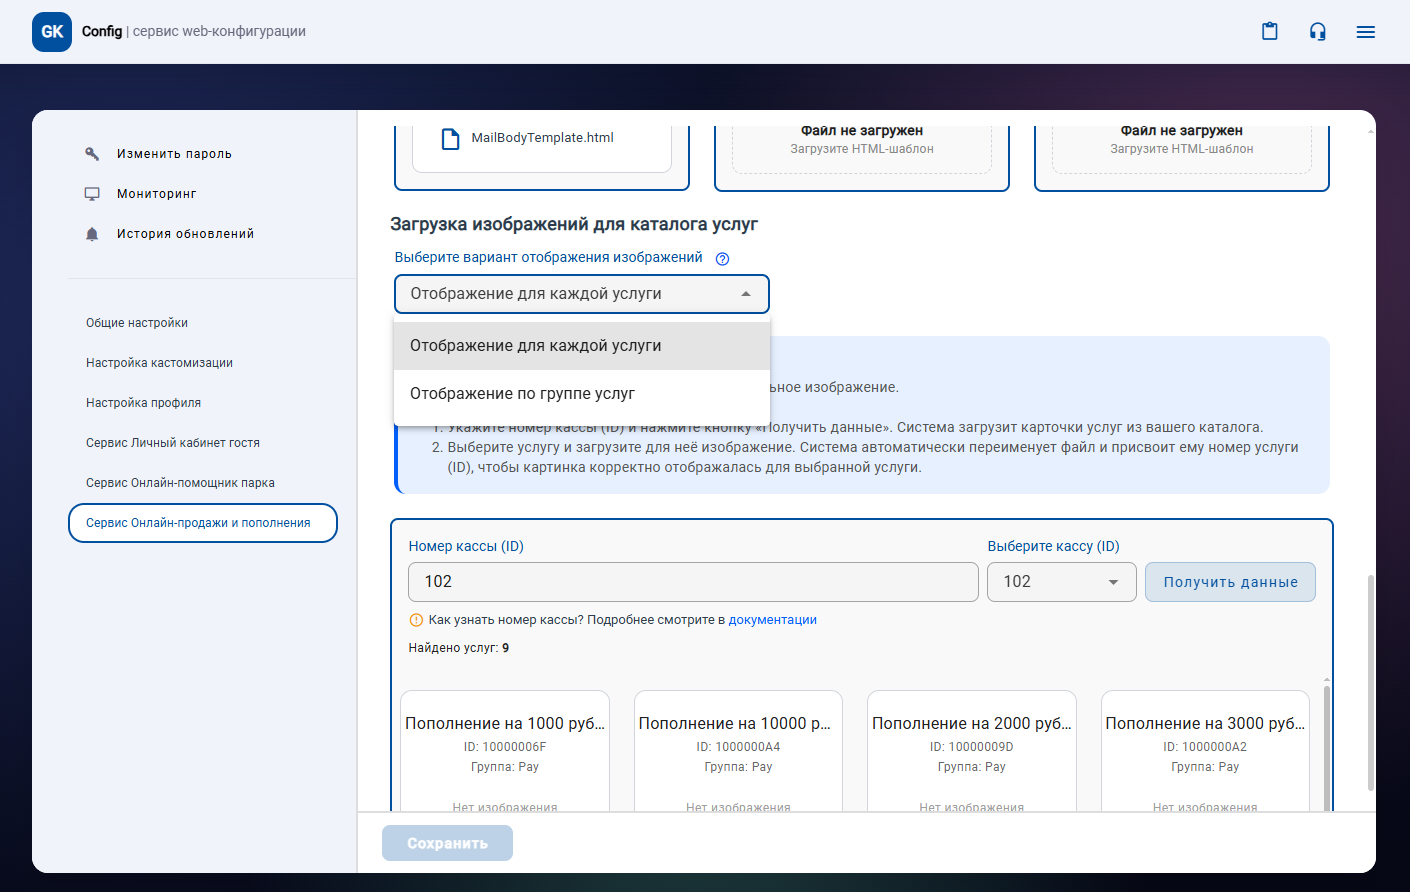Open the hamburger menu
This screenshot has height=892, width=1410.
1365,32
